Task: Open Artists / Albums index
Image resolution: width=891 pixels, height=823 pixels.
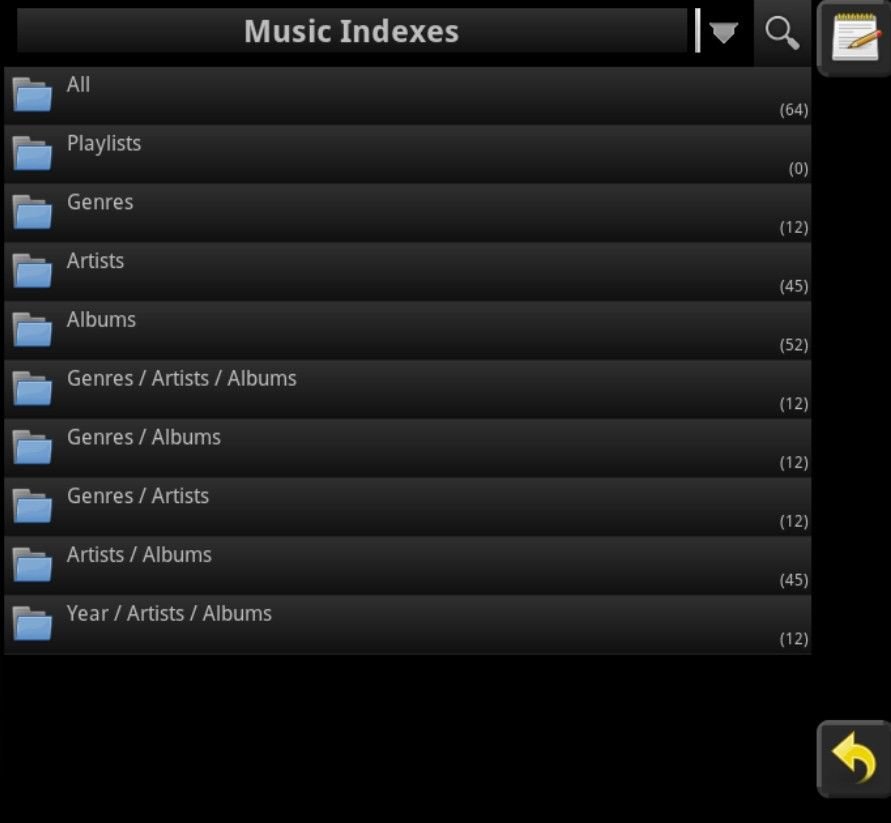Action: pyautogui.click(x=407, y=566)
